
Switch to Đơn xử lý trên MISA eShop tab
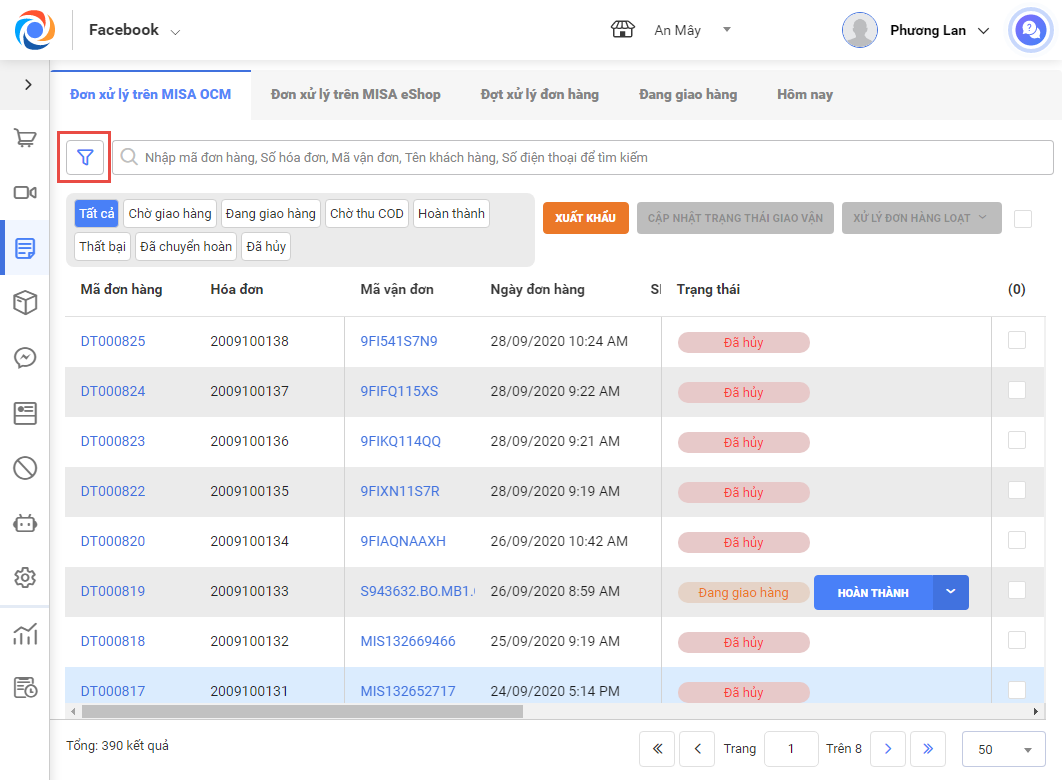click(355, 94)
